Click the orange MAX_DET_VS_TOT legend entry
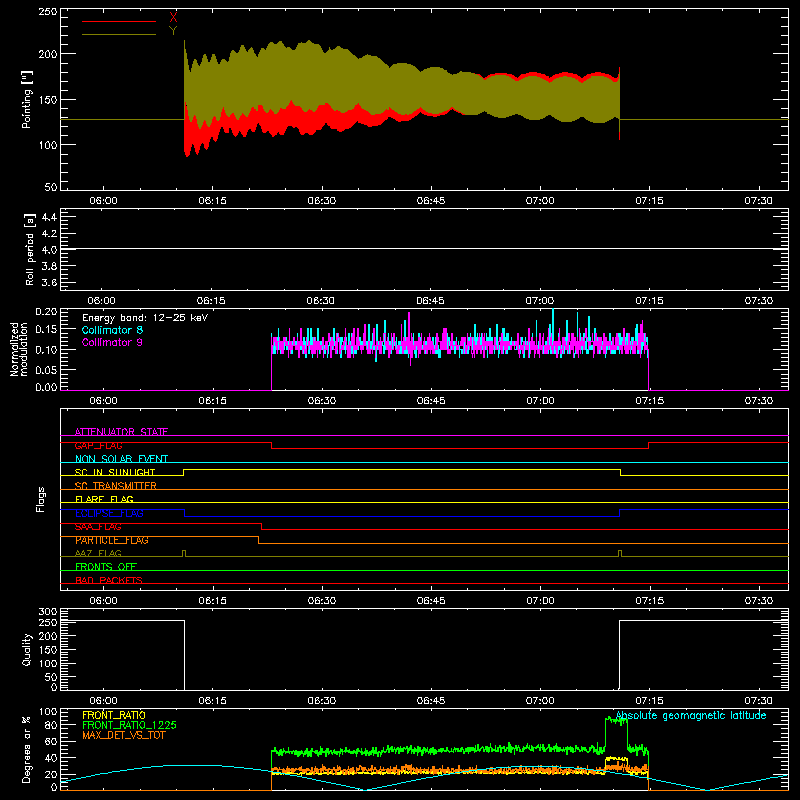This screenshot has height=800, width=800. (123, 735)
